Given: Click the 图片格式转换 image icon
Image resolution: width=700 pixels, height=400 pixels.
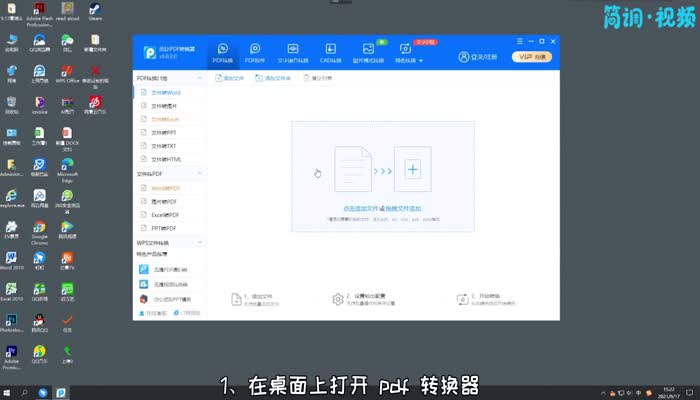Looking at the screenshot, I should (x=368, y=48).
